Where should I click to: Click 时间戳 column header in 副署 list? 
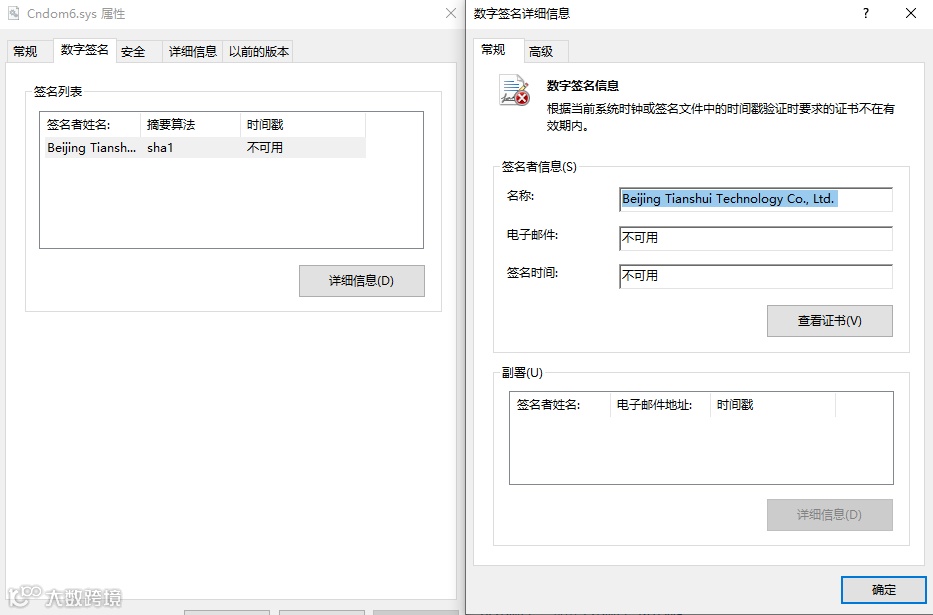click(x=773, y=405)
